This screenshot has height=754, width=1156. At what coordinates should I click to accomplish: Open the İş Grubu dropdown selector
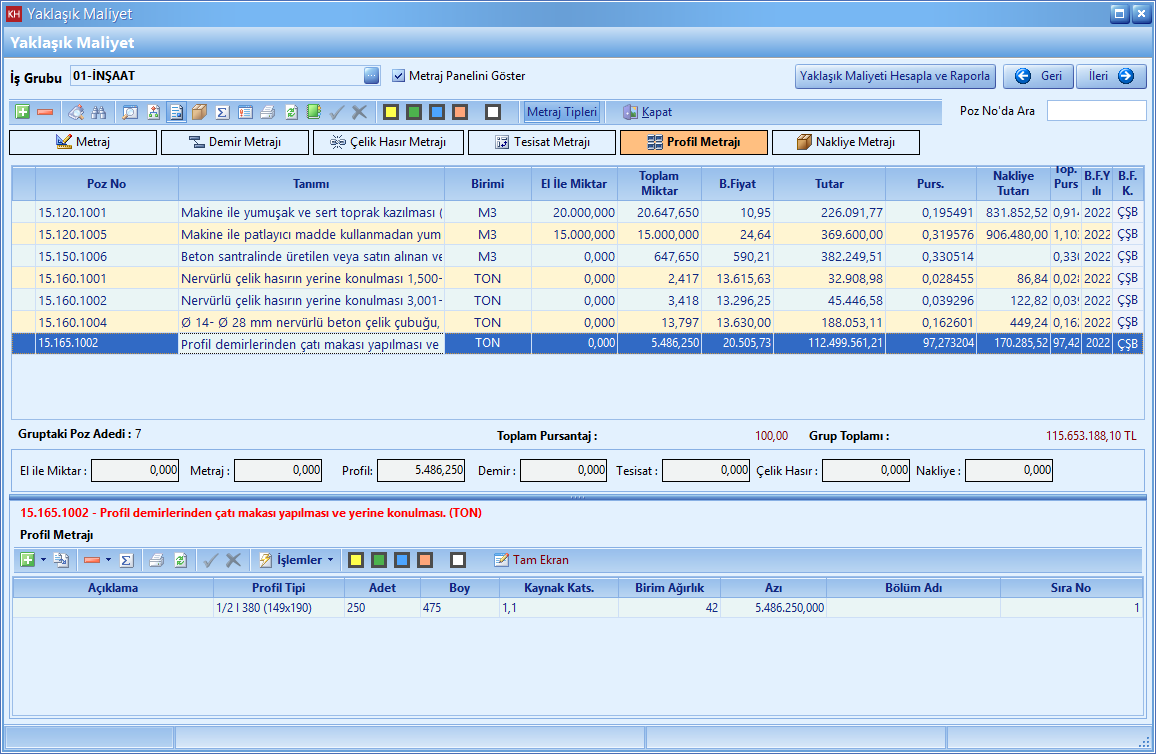pos(371,76)
